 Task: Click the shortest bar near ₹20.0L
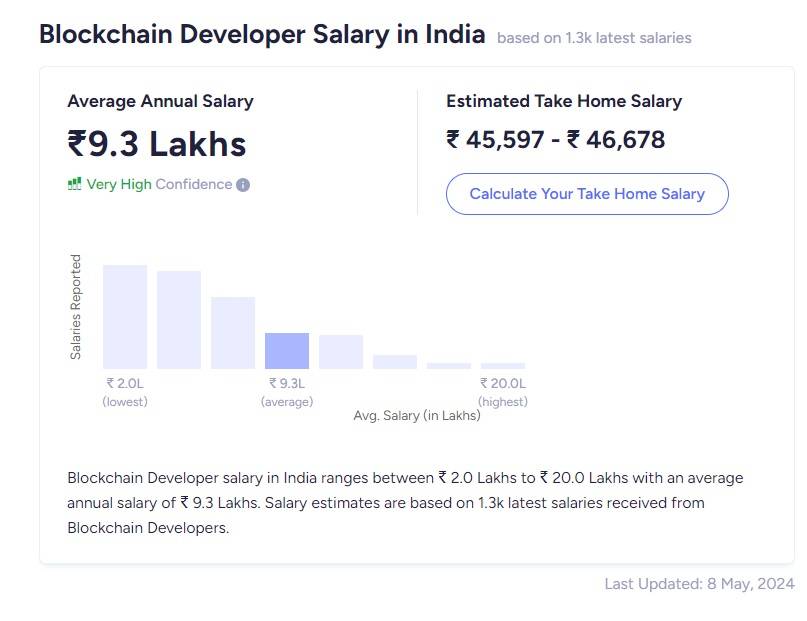point(503,364)
